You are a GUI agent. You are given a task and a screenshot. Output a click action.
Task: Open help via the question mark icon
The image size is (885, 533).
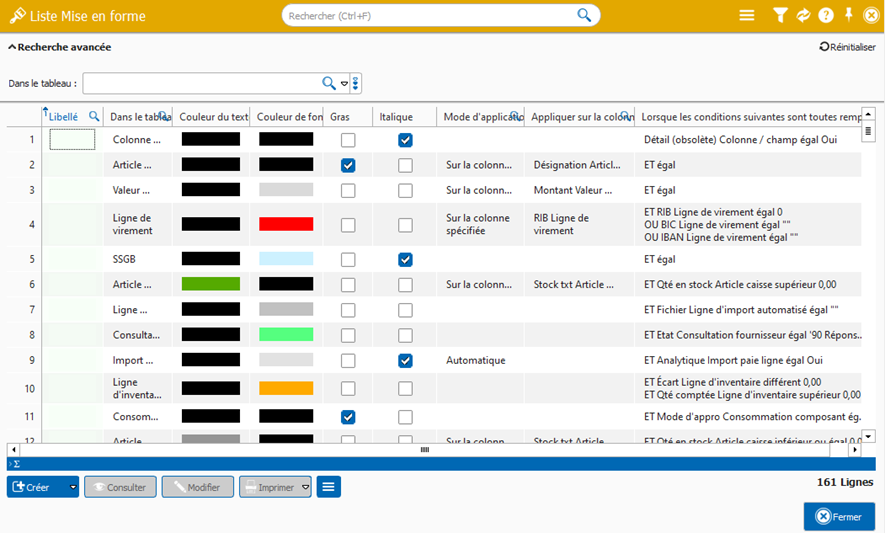click(x=826, y=15)
